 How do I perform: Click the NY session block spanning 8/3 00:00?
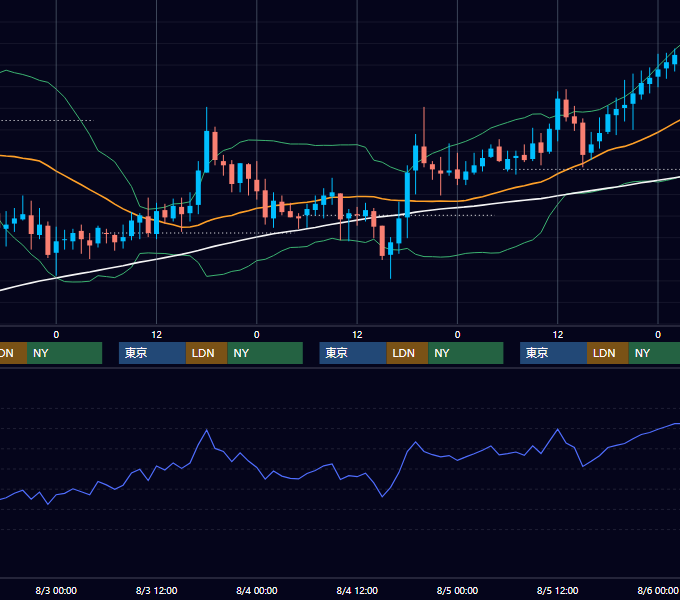[x=64, y=353]
